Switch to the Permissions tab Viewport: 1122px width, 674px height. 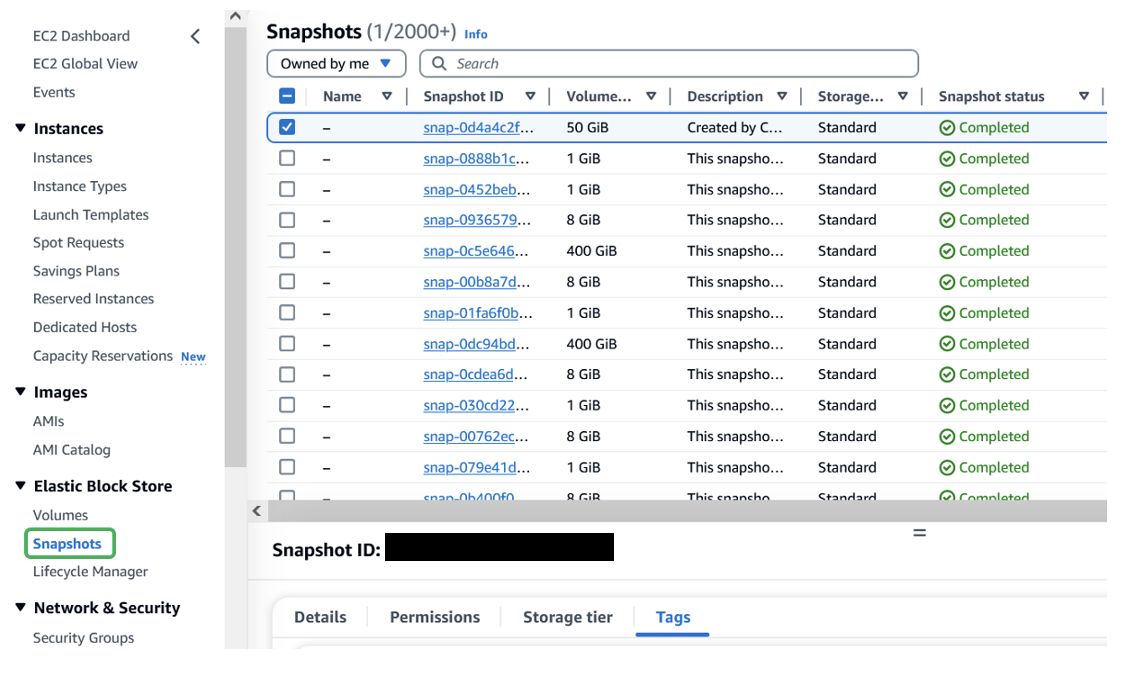pyautogui.click(x=434, y=617)
